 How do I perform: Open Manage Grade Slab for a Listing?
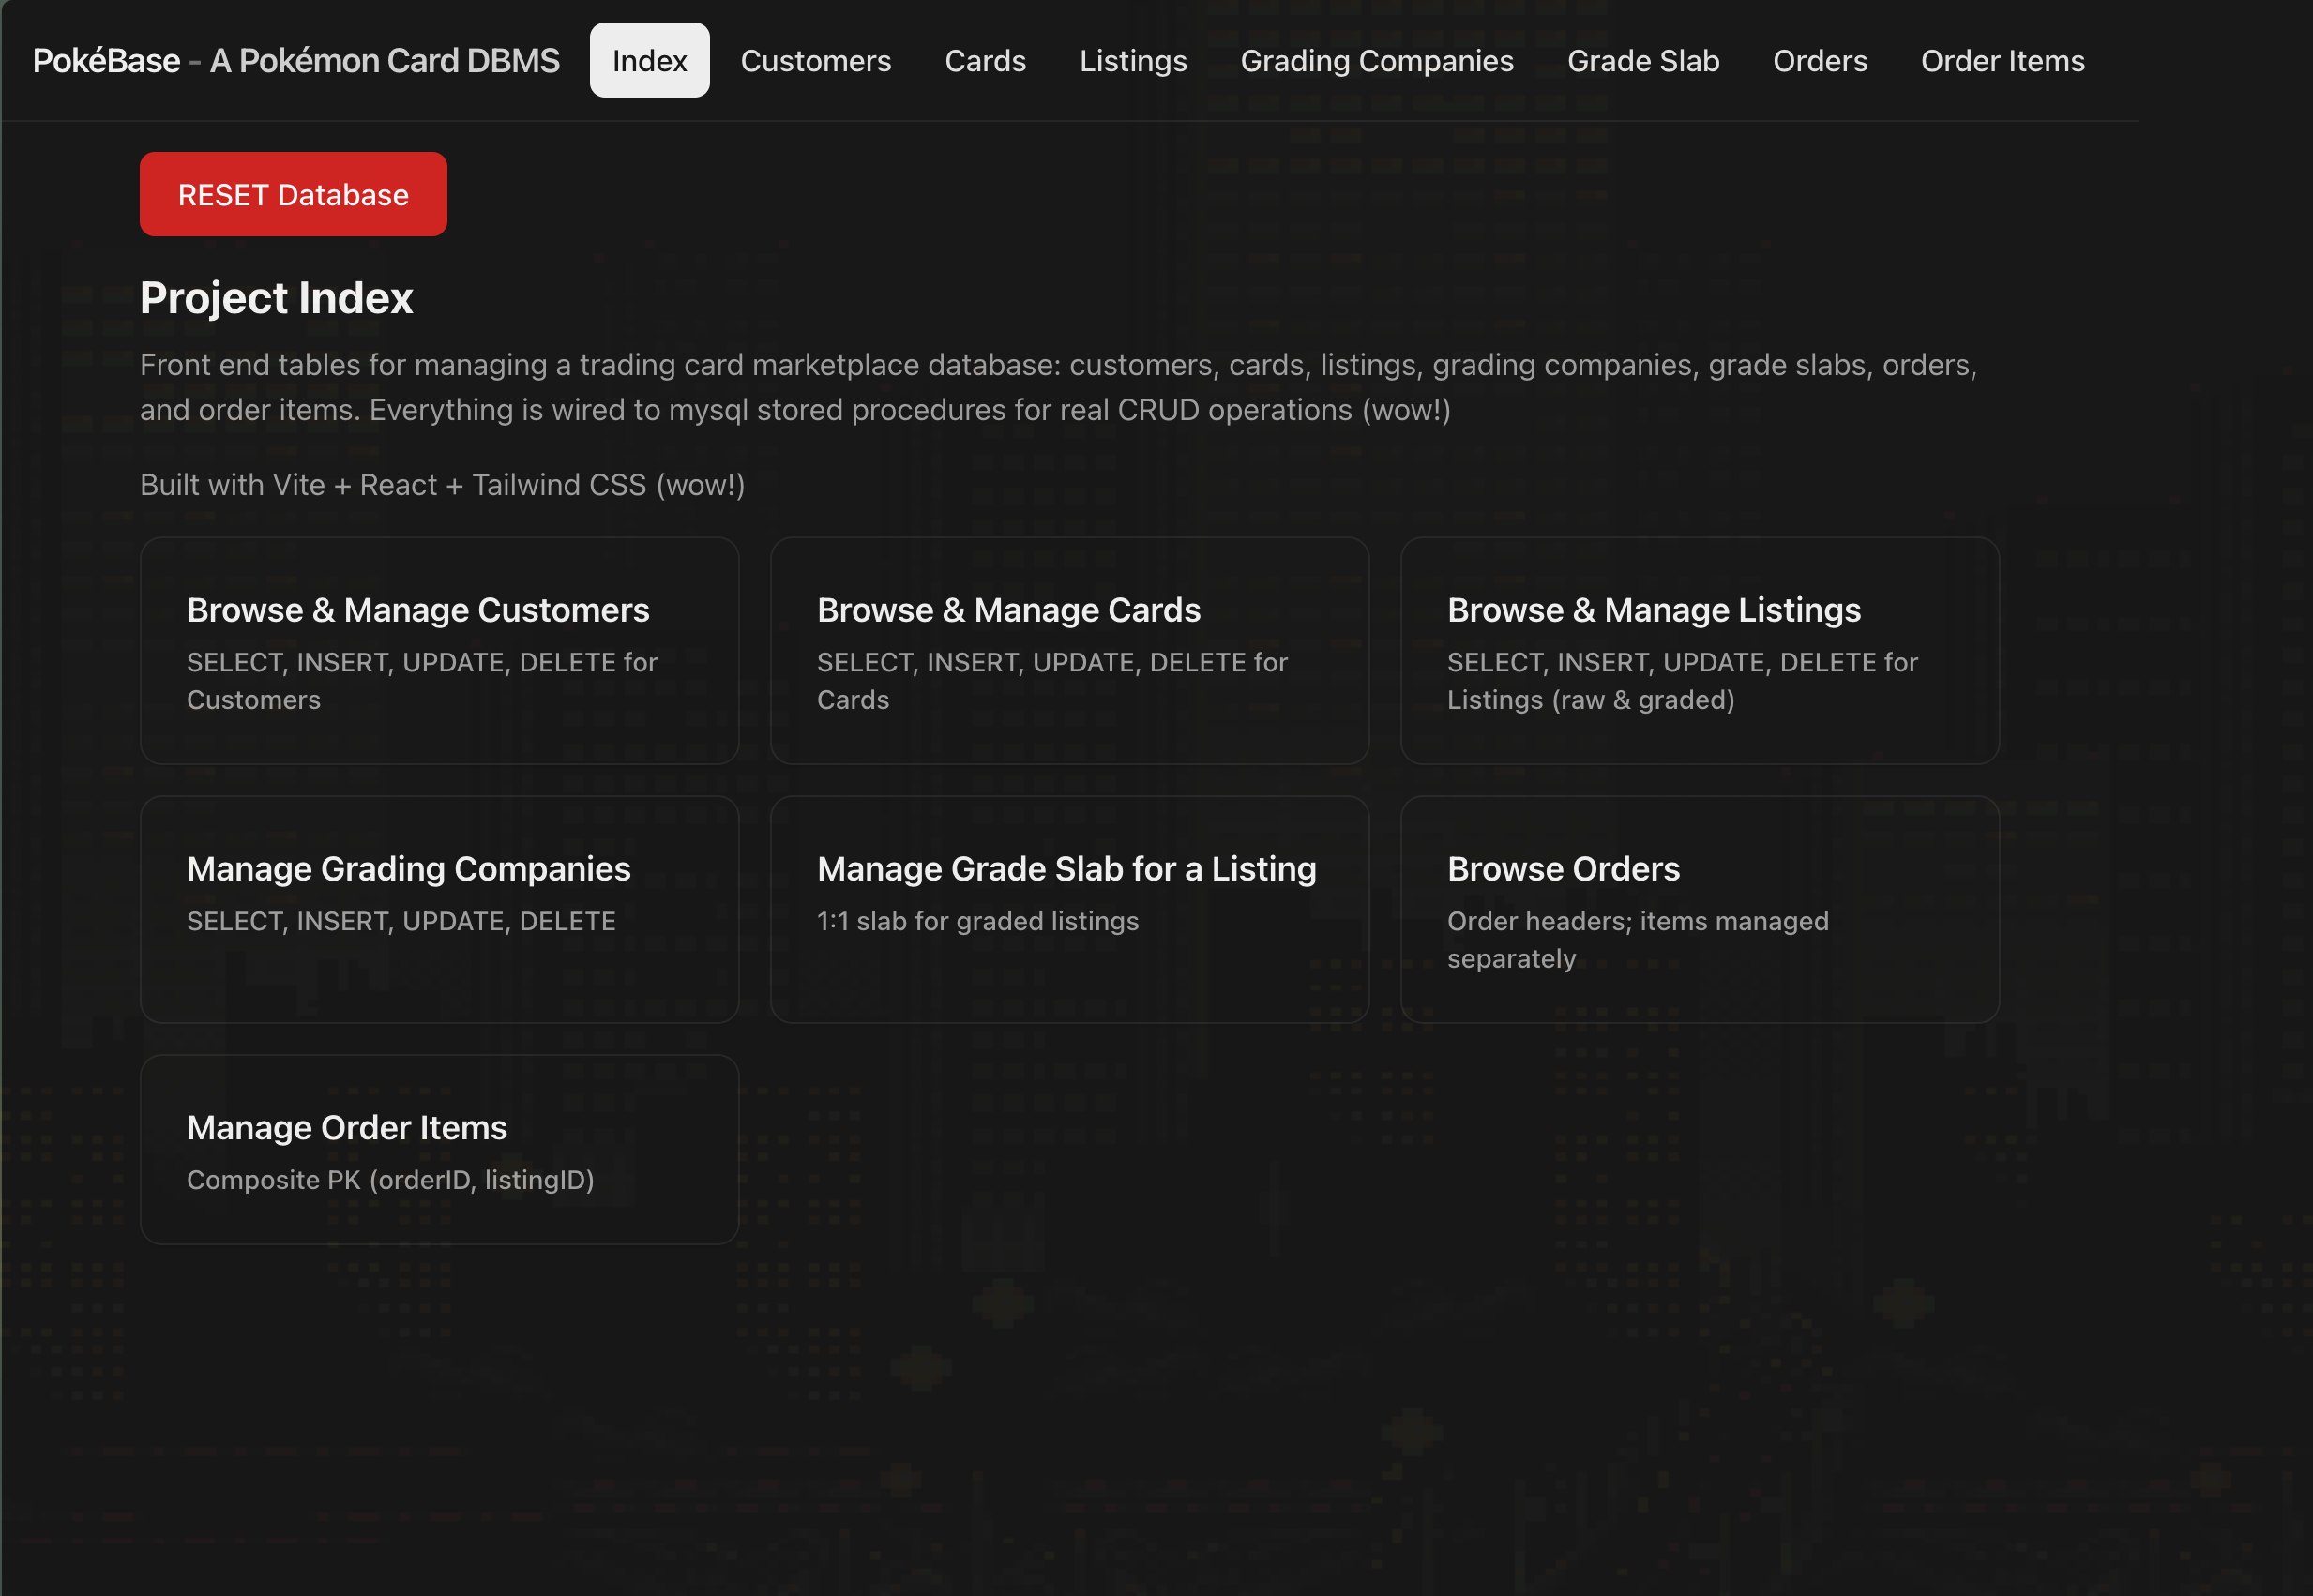1069,909
